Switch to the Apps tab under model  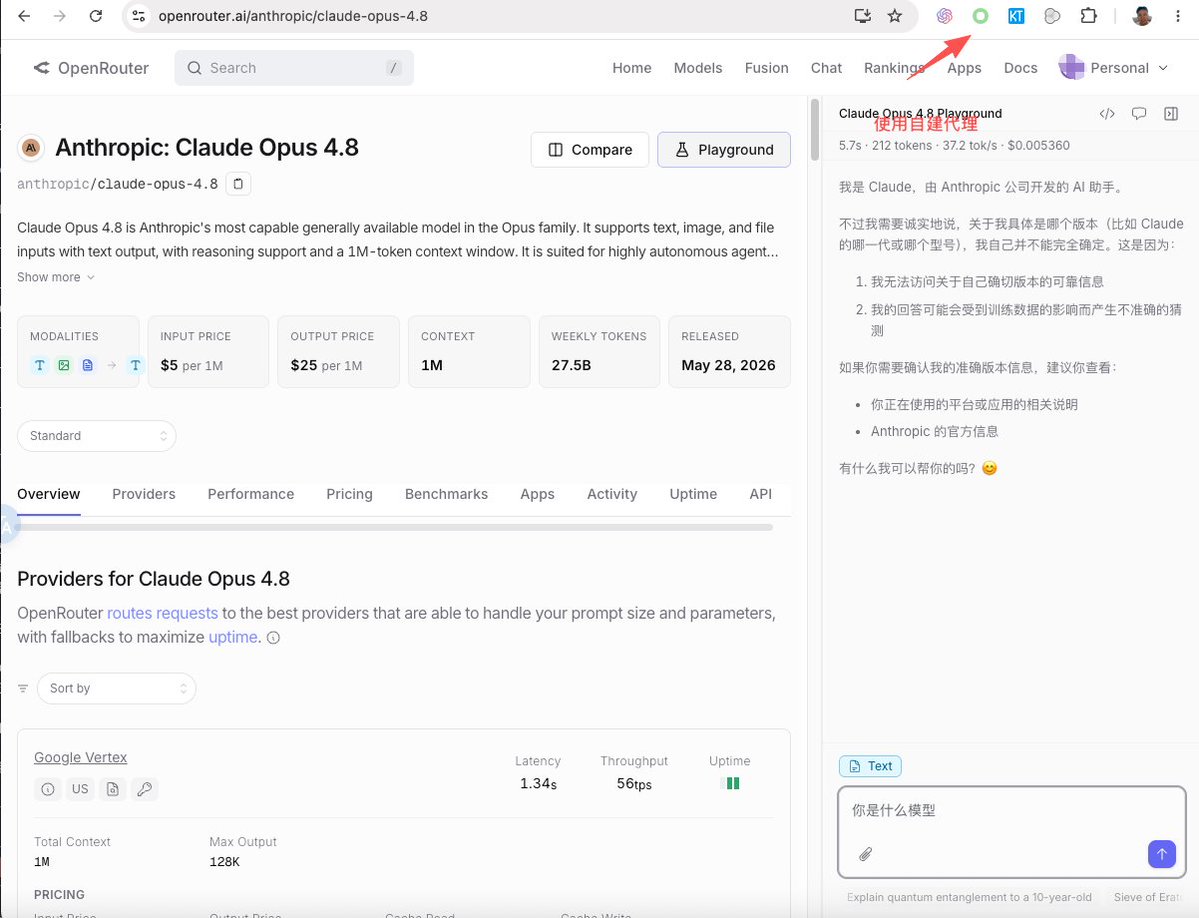pos(538,494)
